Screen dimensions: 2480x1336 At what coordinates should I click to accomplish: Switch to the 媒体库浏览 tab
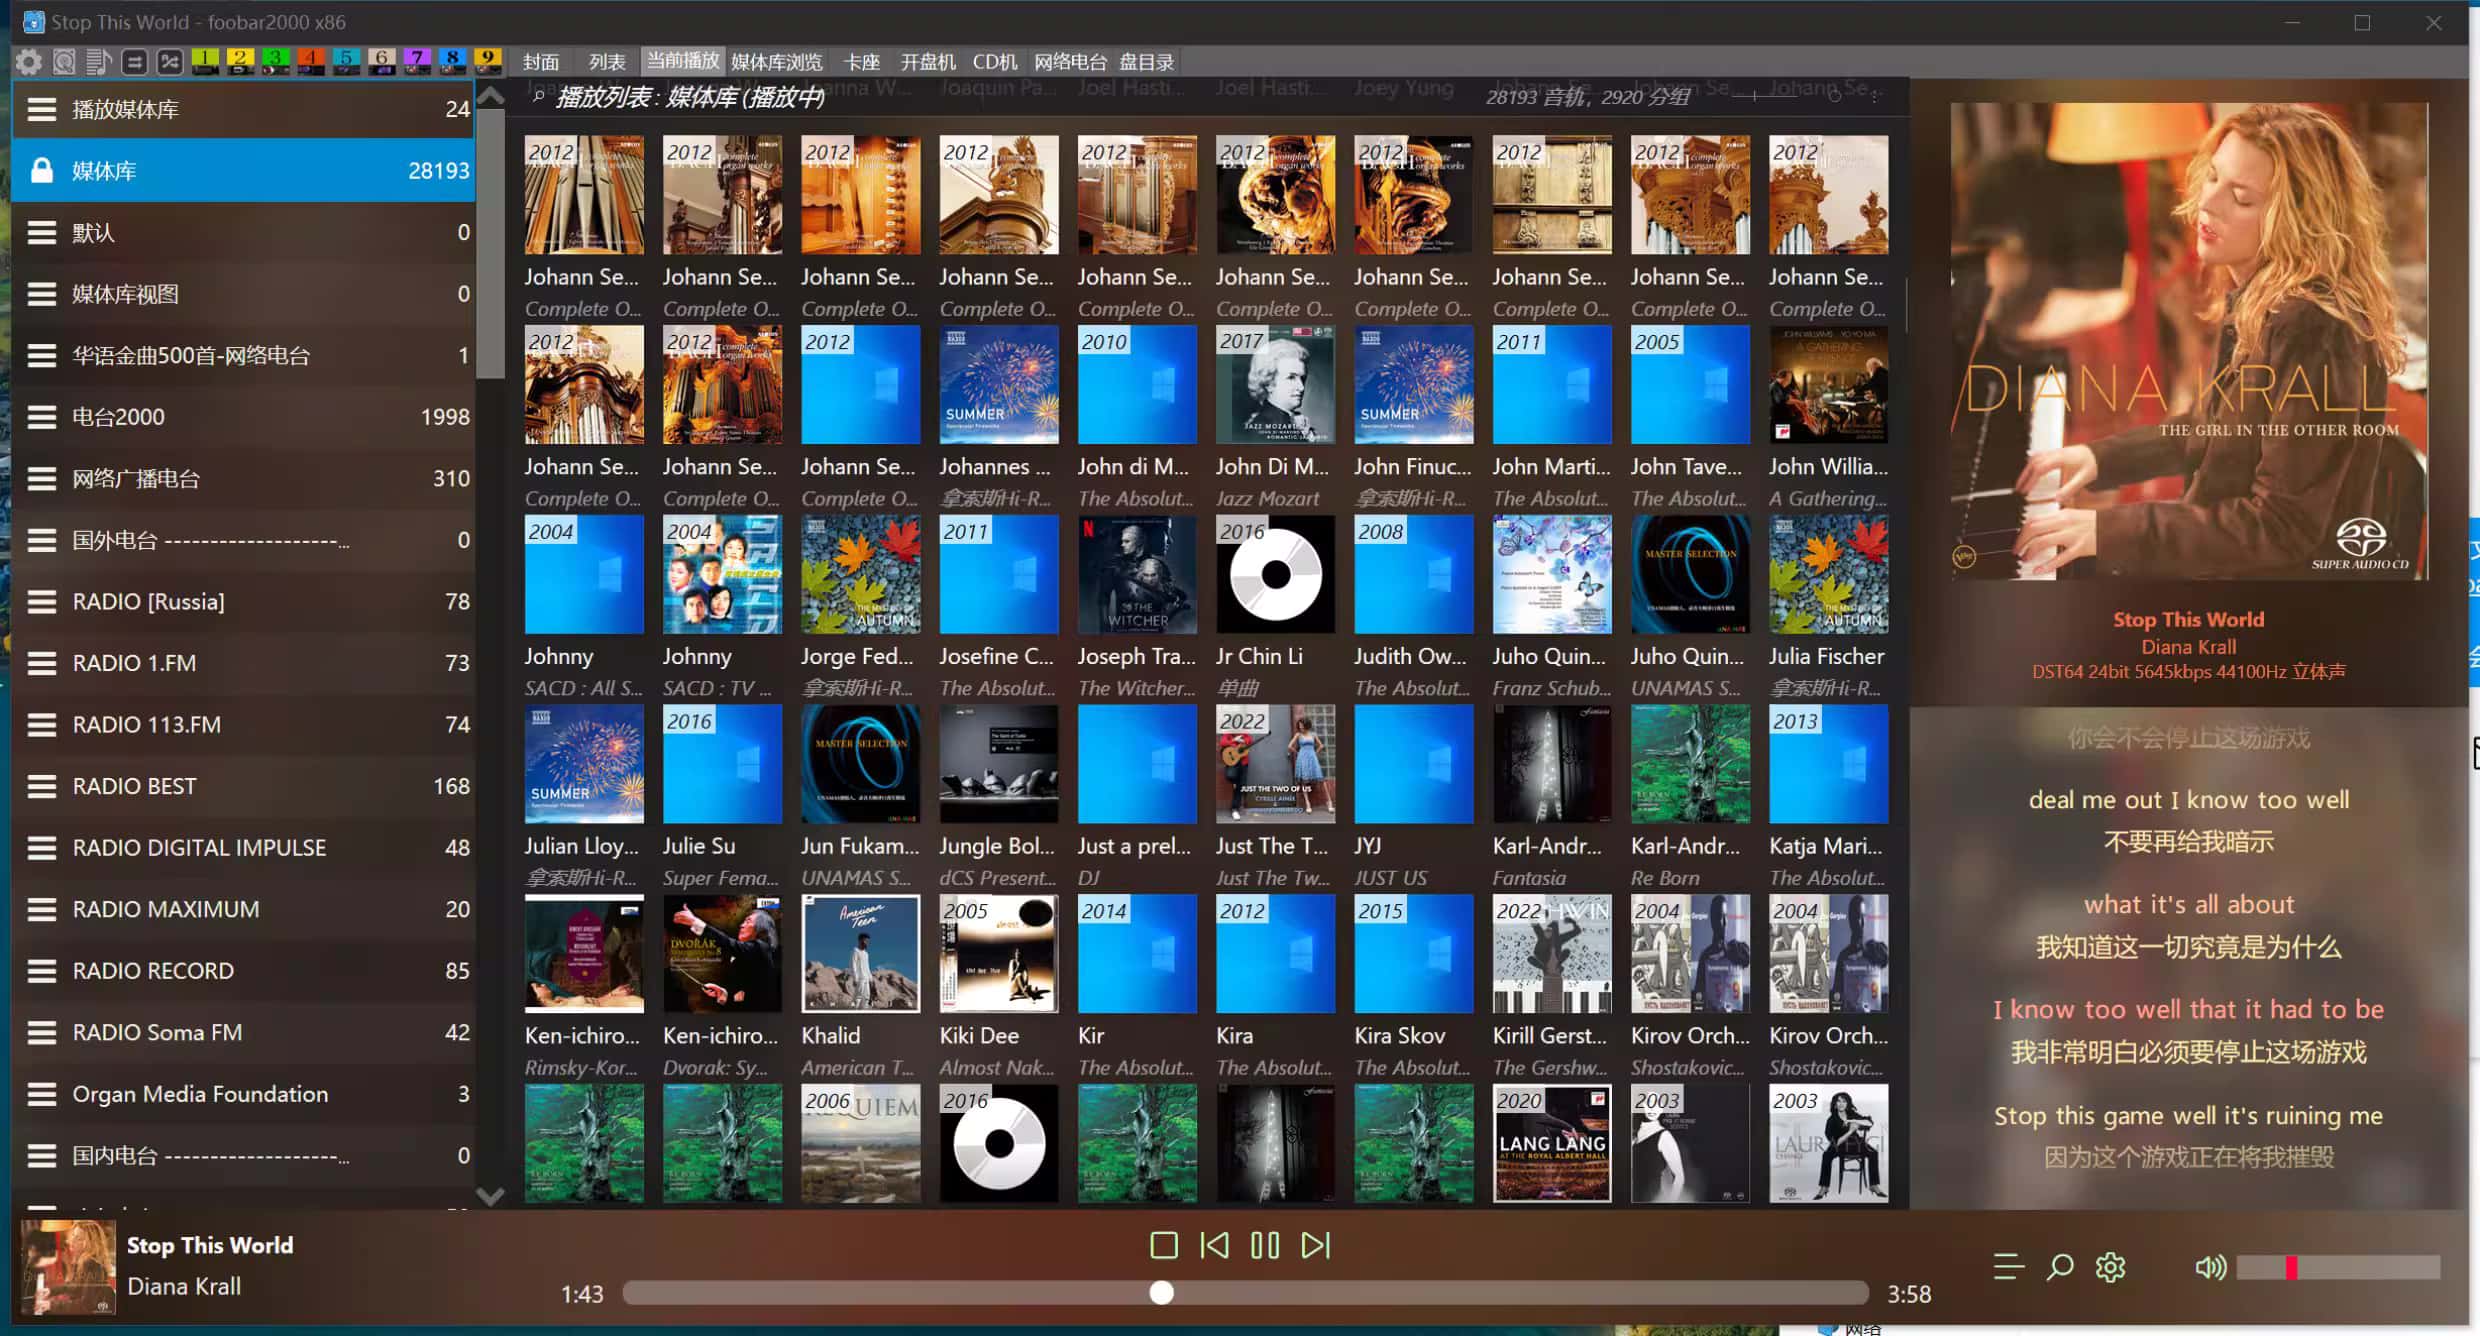tap(776, 62)
